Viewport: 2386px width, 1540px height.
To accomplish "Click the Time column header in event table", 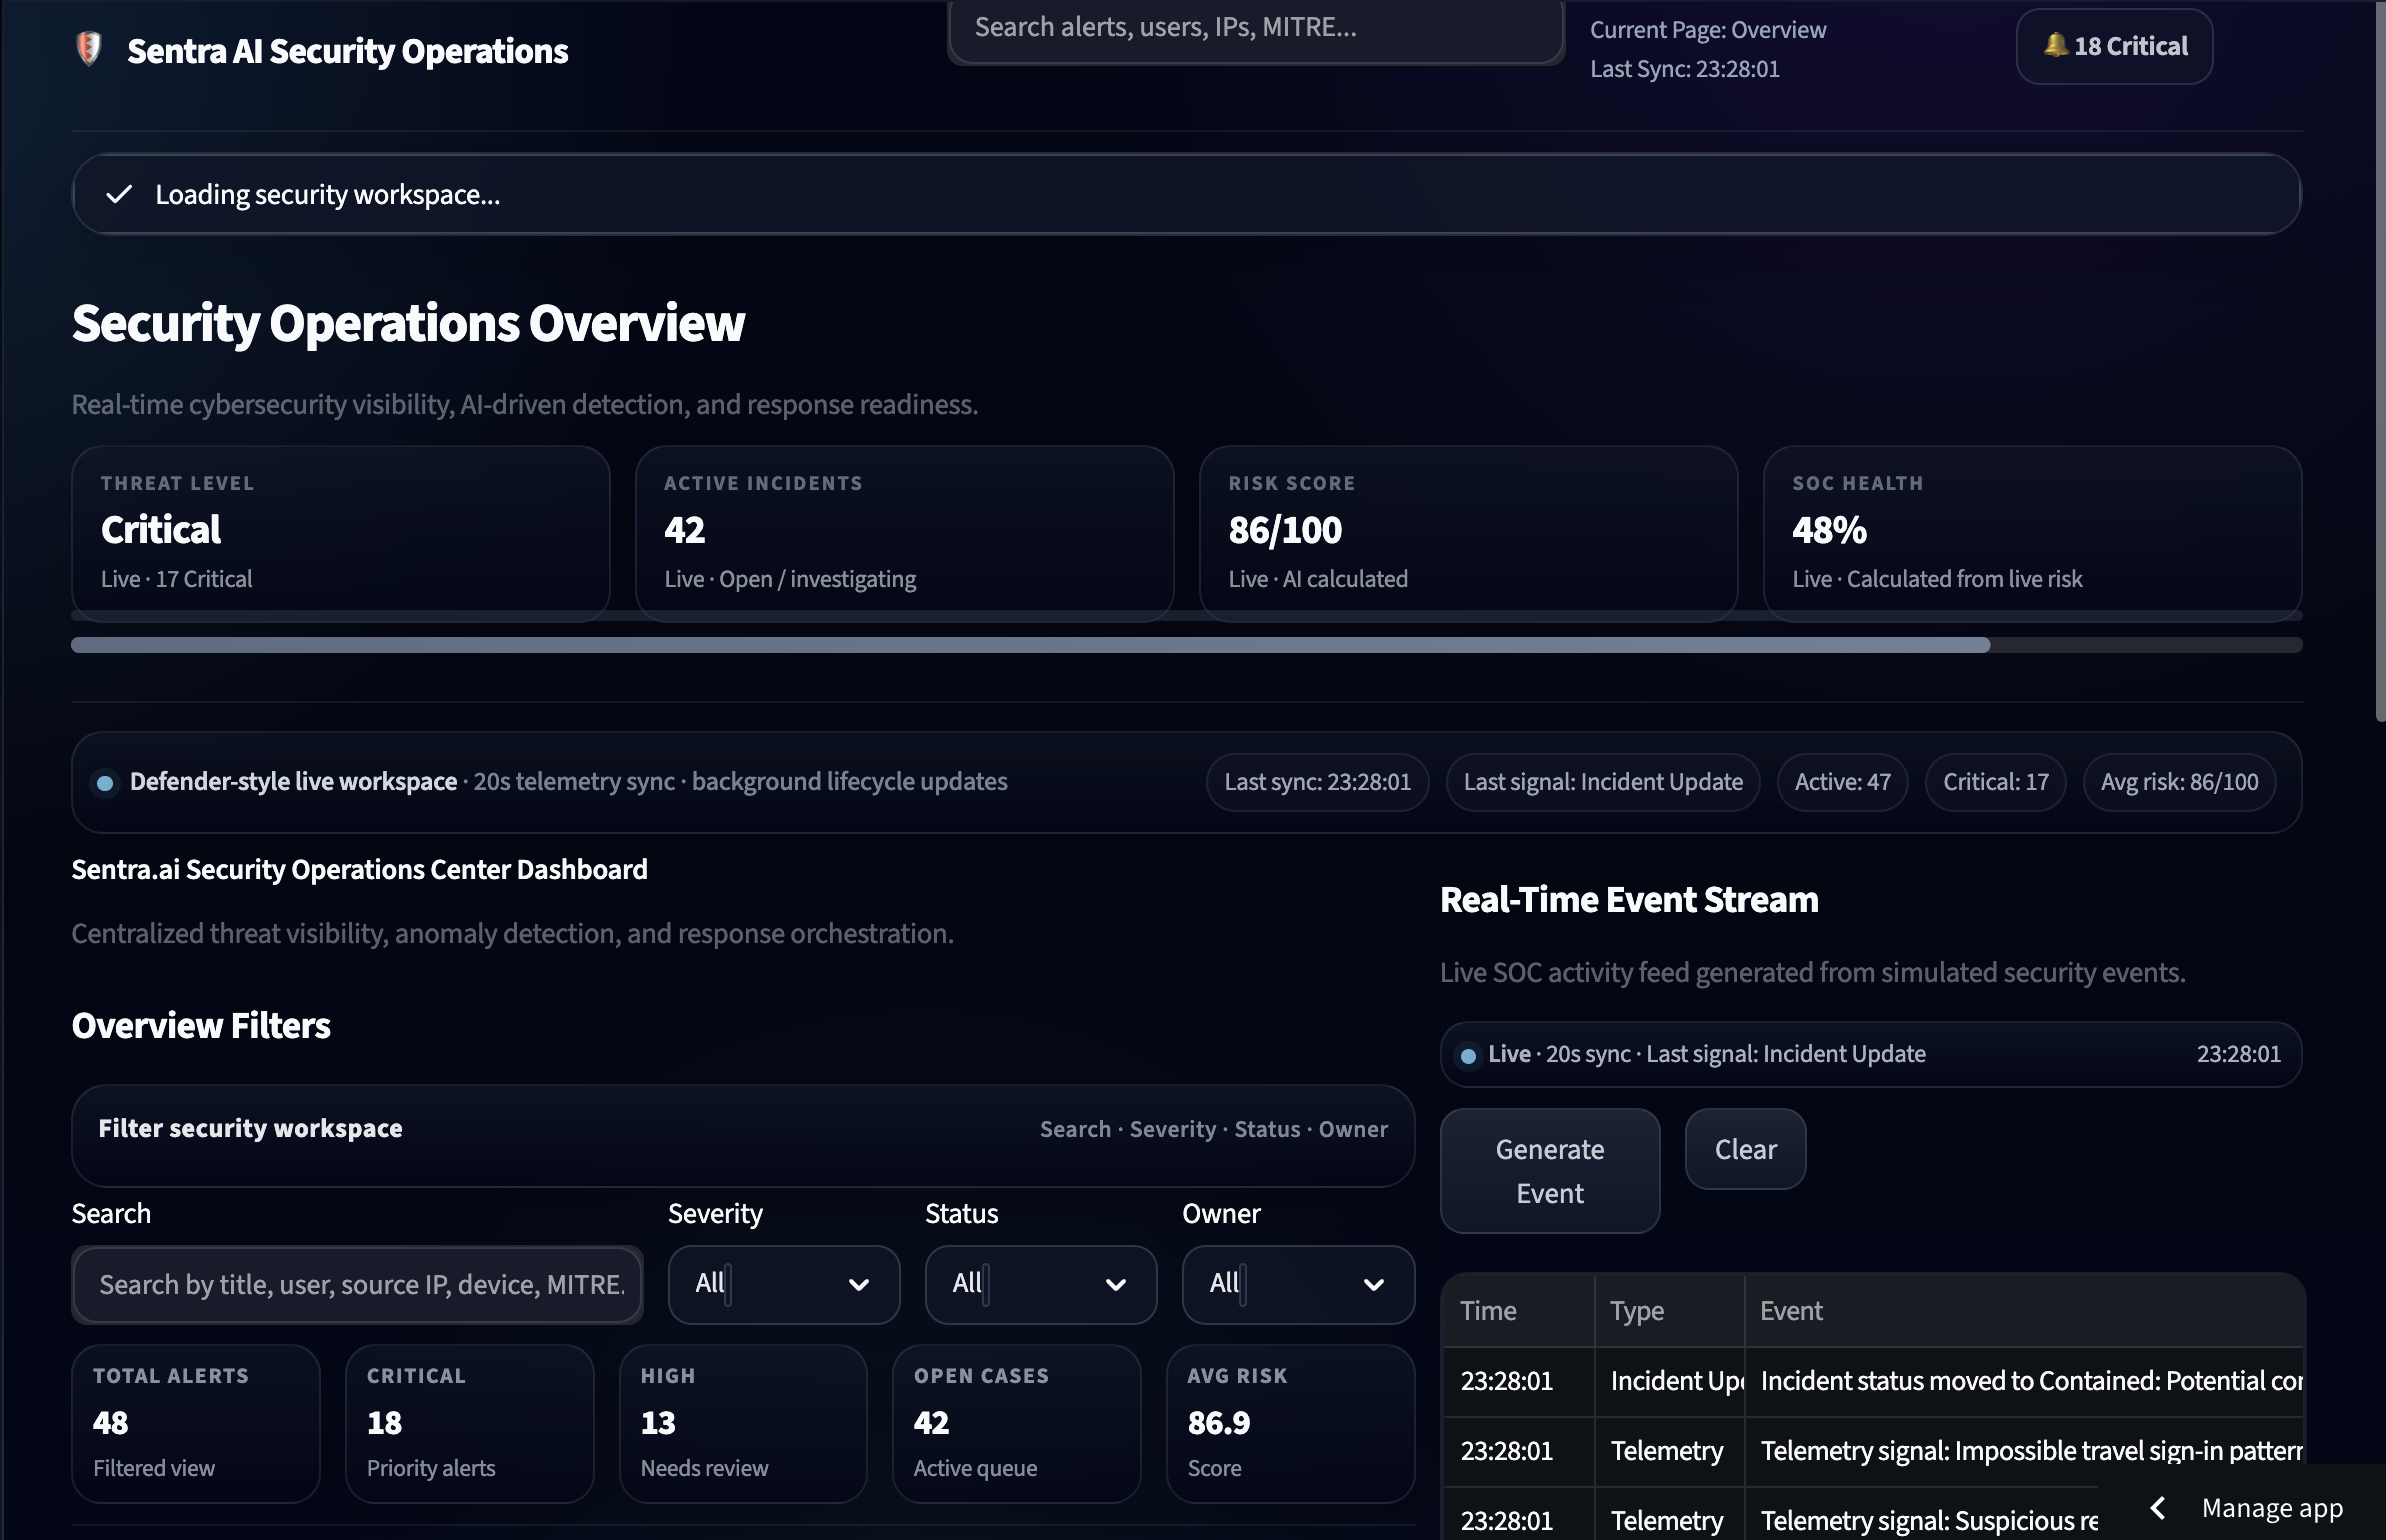I will point(1517,1310).
